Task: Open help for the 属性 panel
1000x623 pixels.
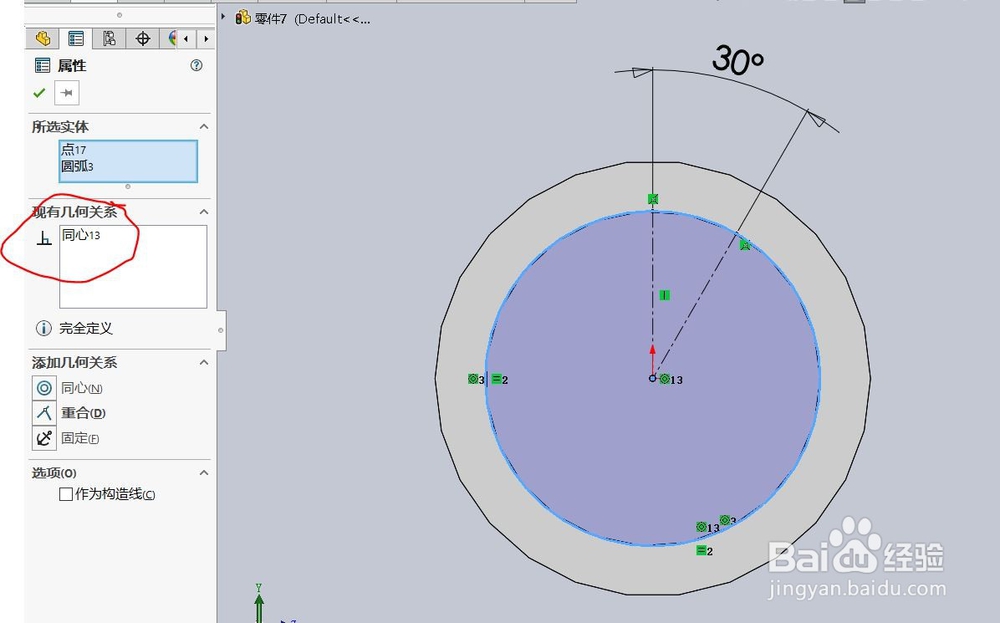Action: [x=196, y=65]
